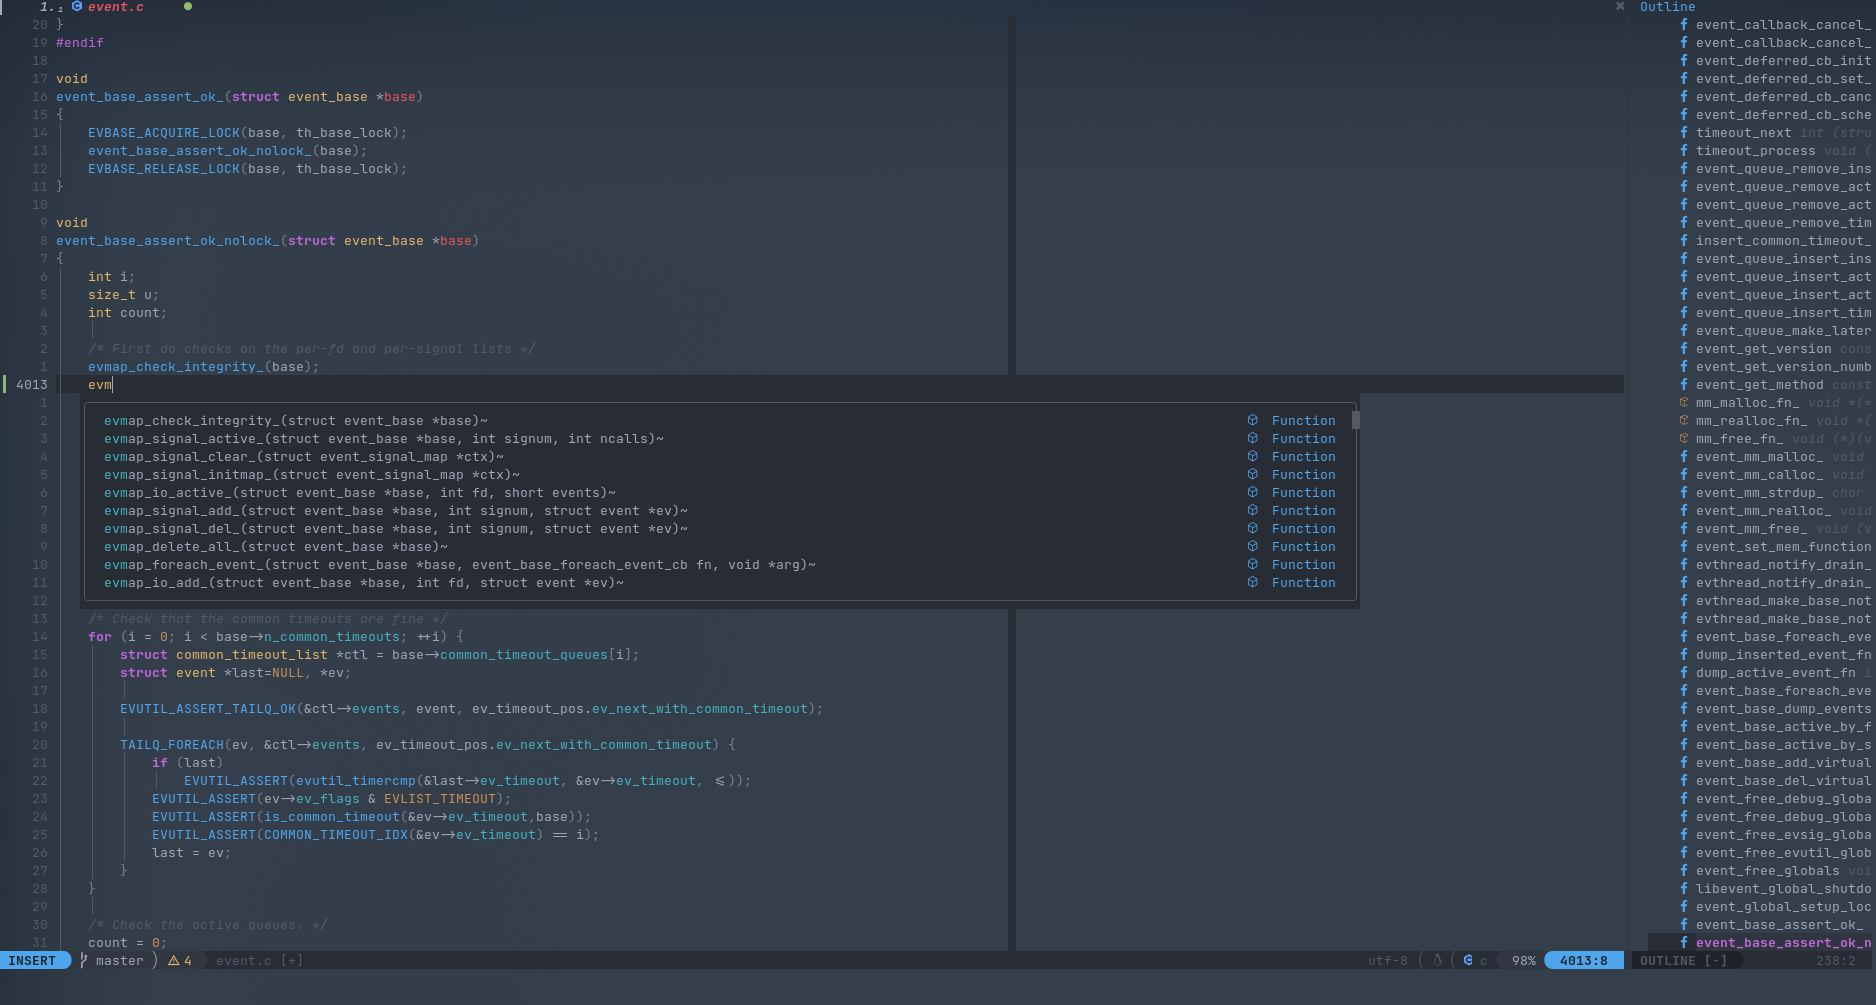Viewport: 1876px width, 1005px height.
Task: Click the warning triangle diagnostics icon
Action: 174,961
